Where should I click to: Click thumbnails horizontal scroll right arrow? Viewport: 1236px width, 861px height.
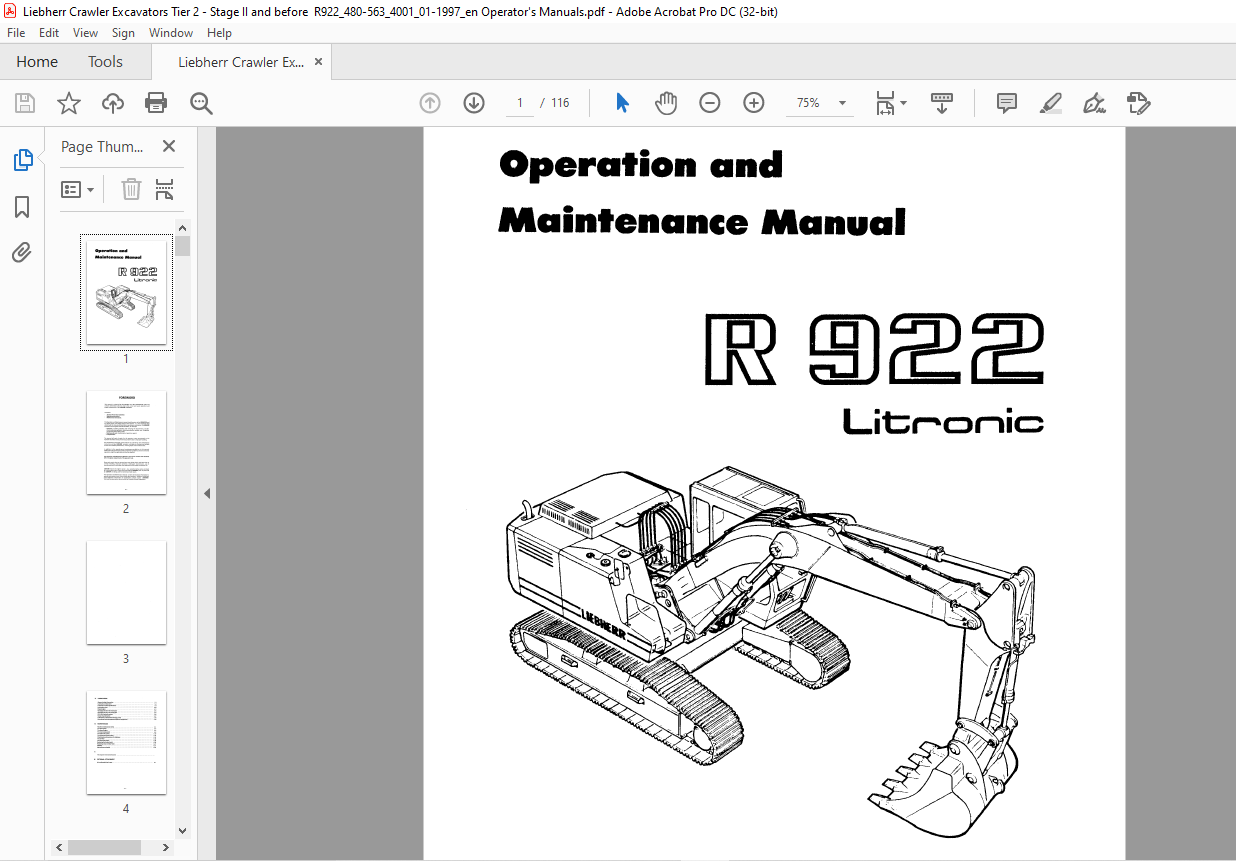pos(168,847)
